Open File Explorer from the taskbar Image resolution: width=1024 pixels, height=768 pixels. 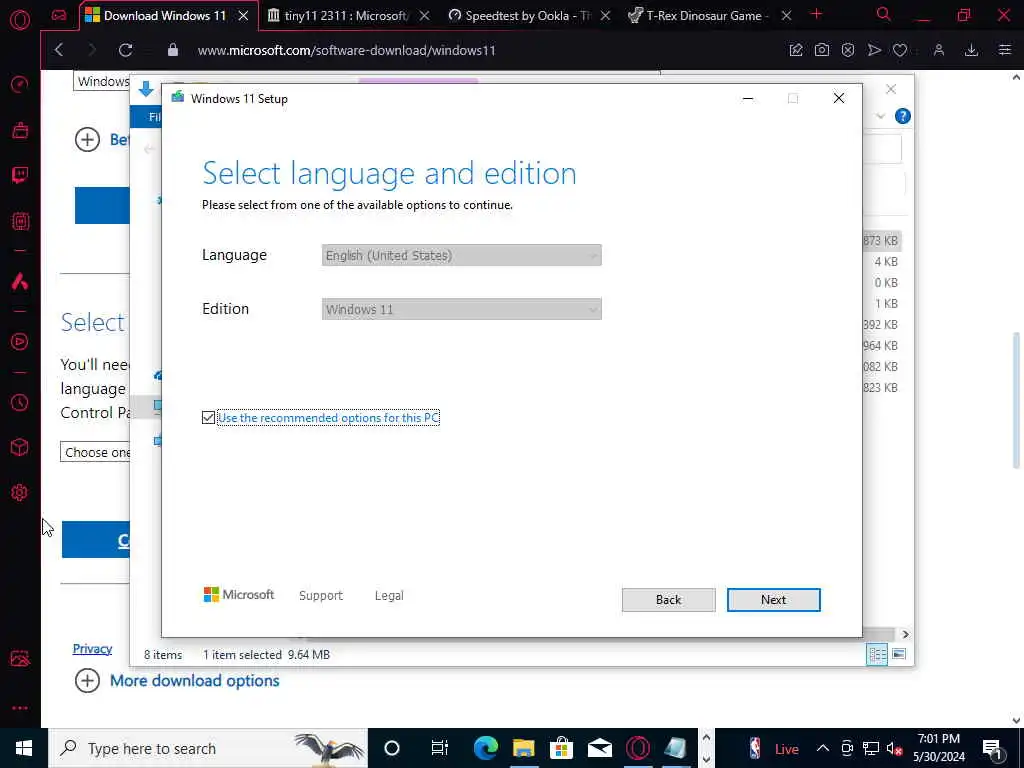point(523,748)
